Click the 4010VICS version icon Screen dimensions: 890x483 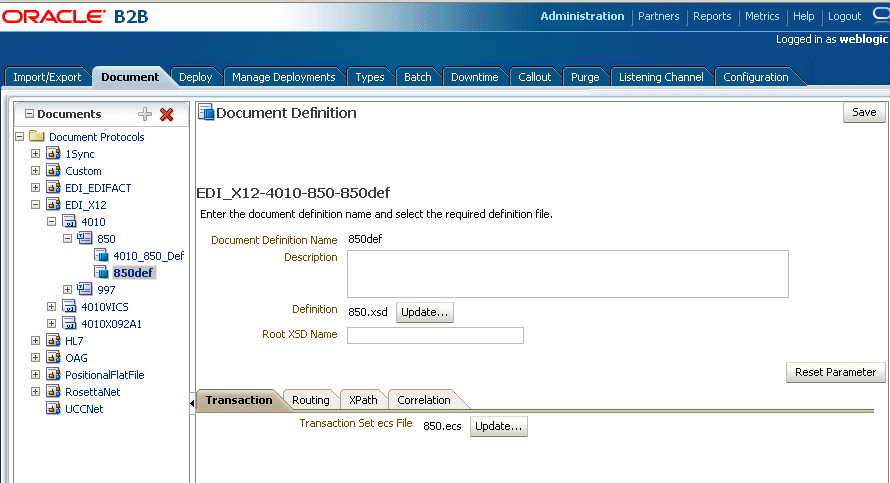point(69,306)
